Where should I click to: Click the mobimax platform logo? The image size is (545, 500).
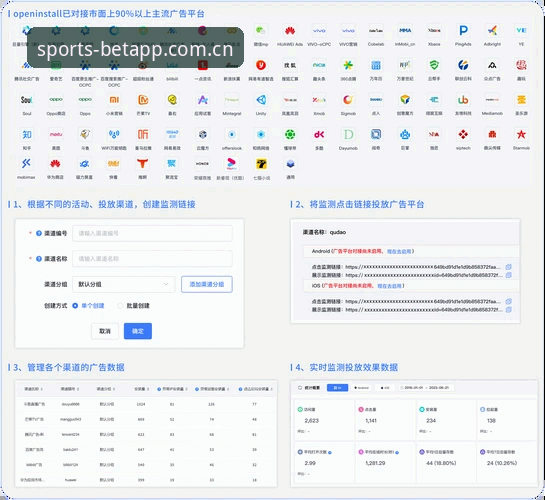pyautogui.click(x=26, y=163)
